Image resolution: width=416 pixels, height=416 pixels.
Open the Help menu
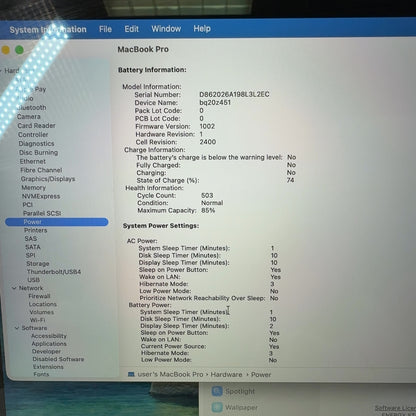point(202,29)
